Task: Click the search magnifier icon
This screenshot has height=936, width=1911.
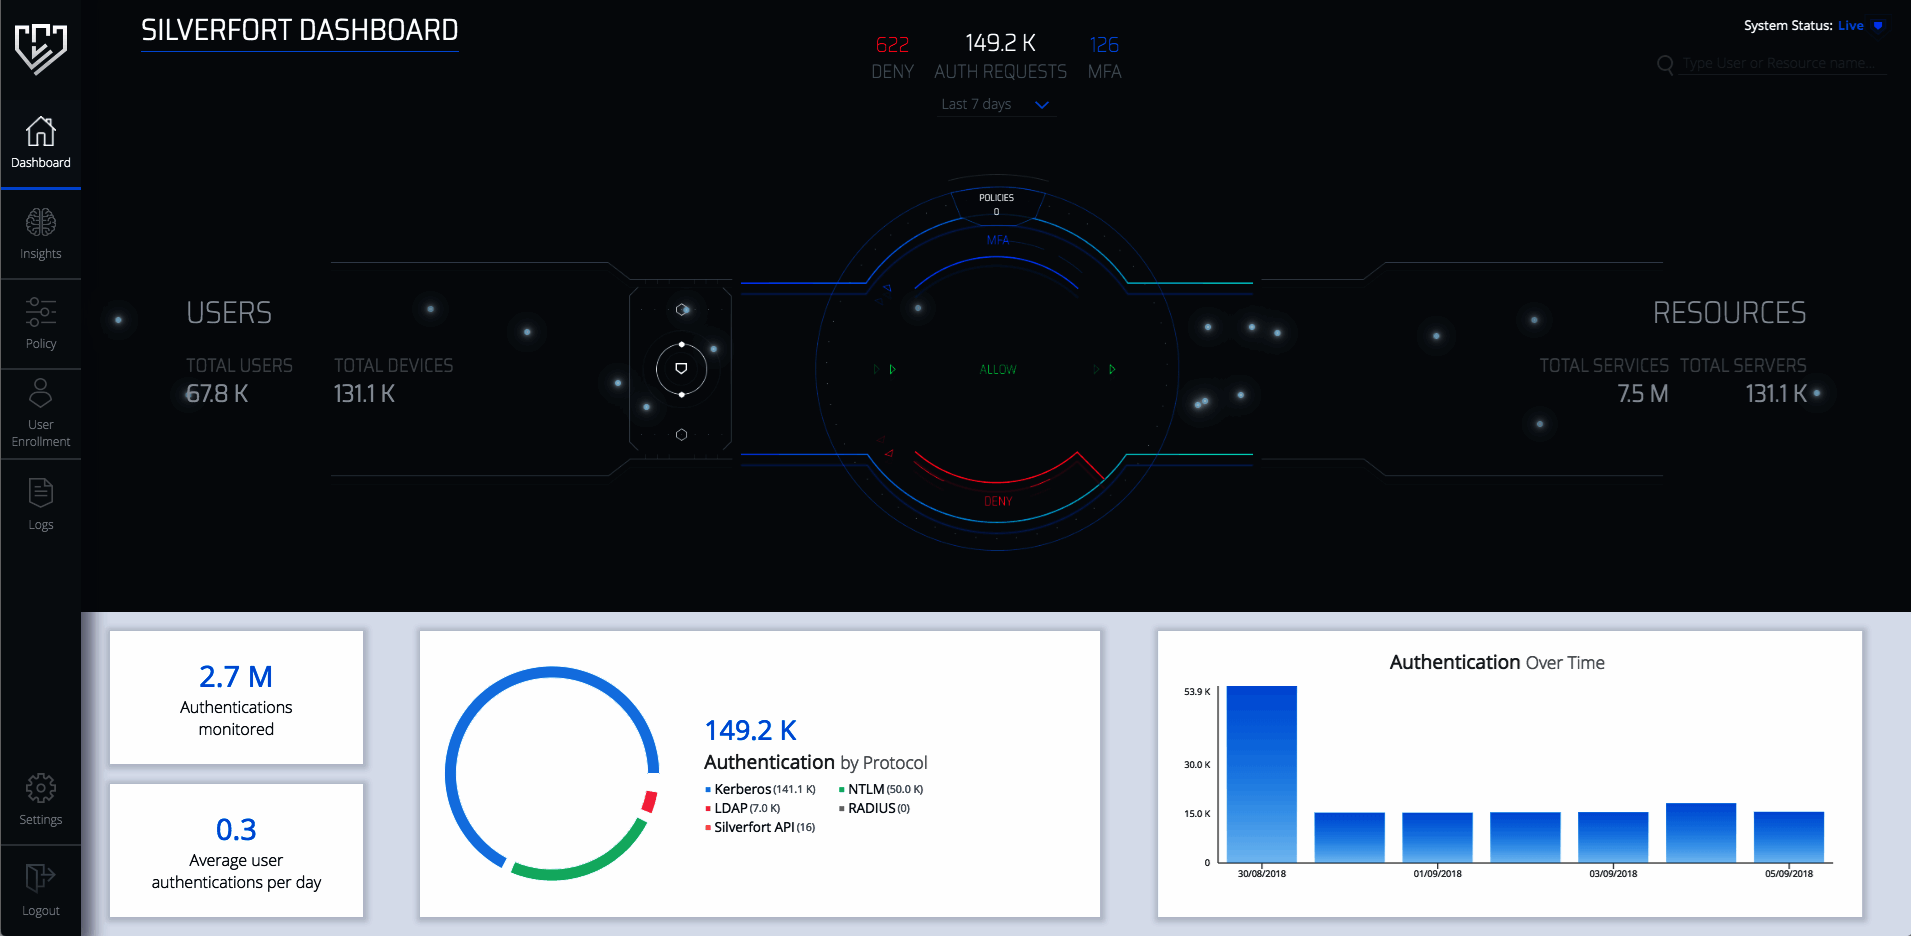Action: (1665, 64)
